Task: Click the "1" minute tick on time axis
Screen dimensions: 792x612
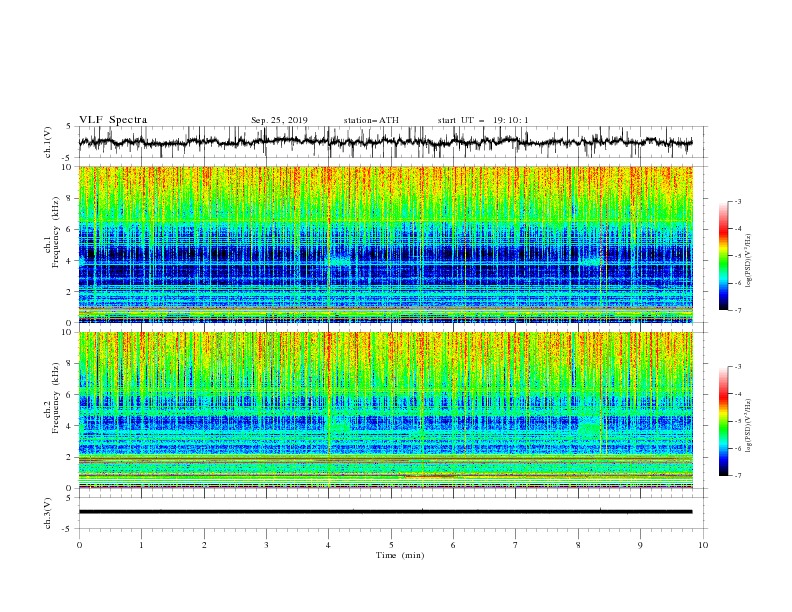Action: [141, 545]
